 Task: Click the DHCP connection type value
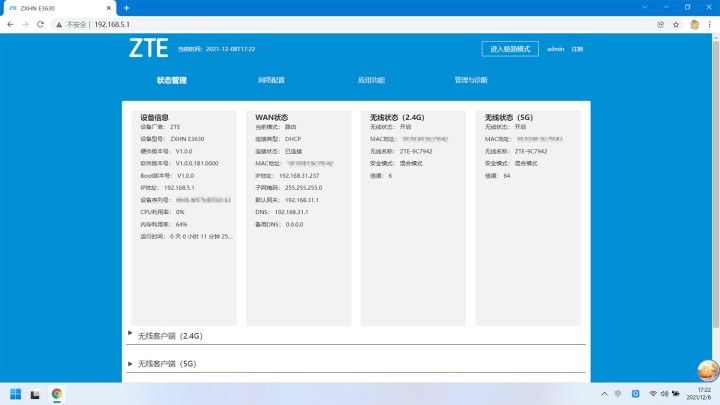[x=293, y=139]
